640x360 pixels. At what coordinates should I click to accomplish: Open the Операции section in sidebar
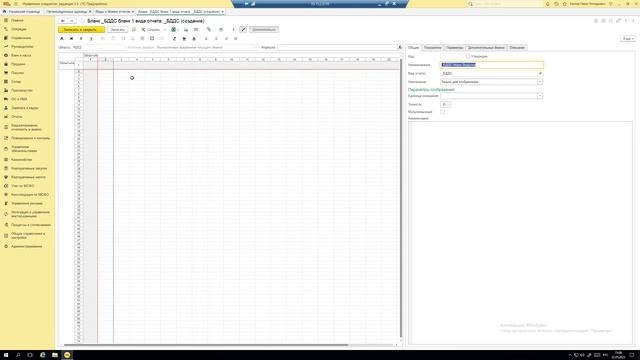click(19, 29)
